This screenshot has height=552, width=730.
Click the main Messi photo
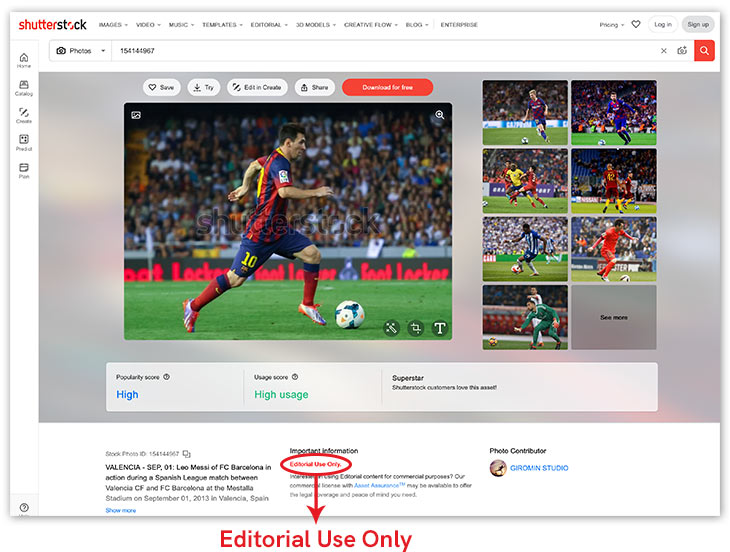[288, 221]
